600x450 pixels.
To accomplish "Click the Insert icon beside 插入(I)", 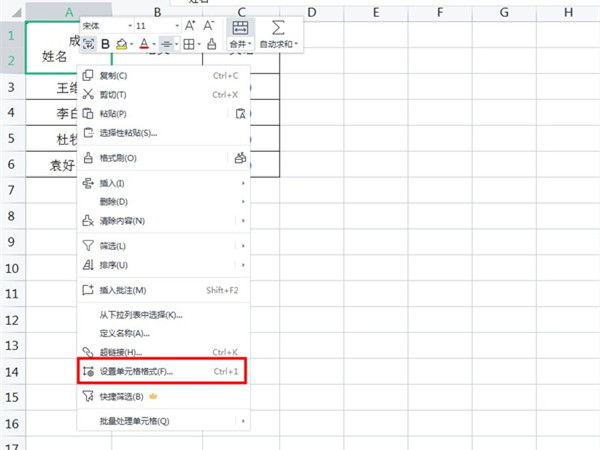I will tap(88, 183).
